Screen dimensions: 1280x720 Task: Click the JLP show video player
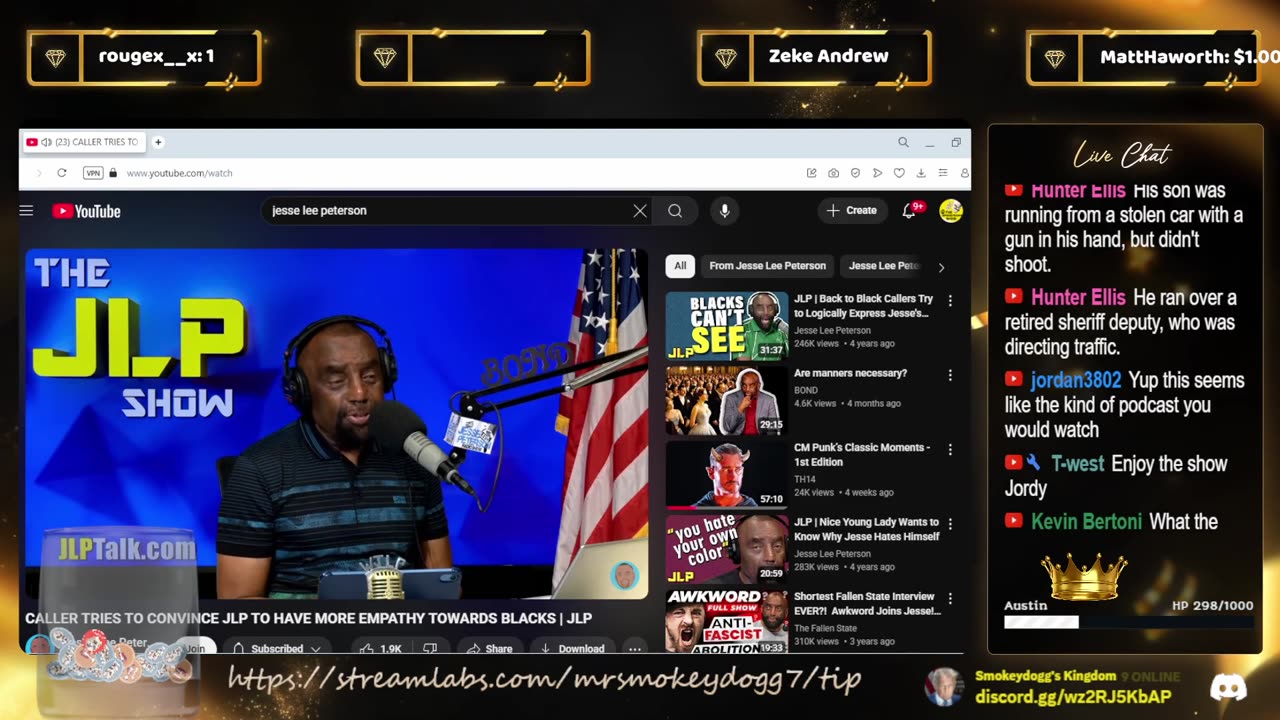(x=336, y=423)
